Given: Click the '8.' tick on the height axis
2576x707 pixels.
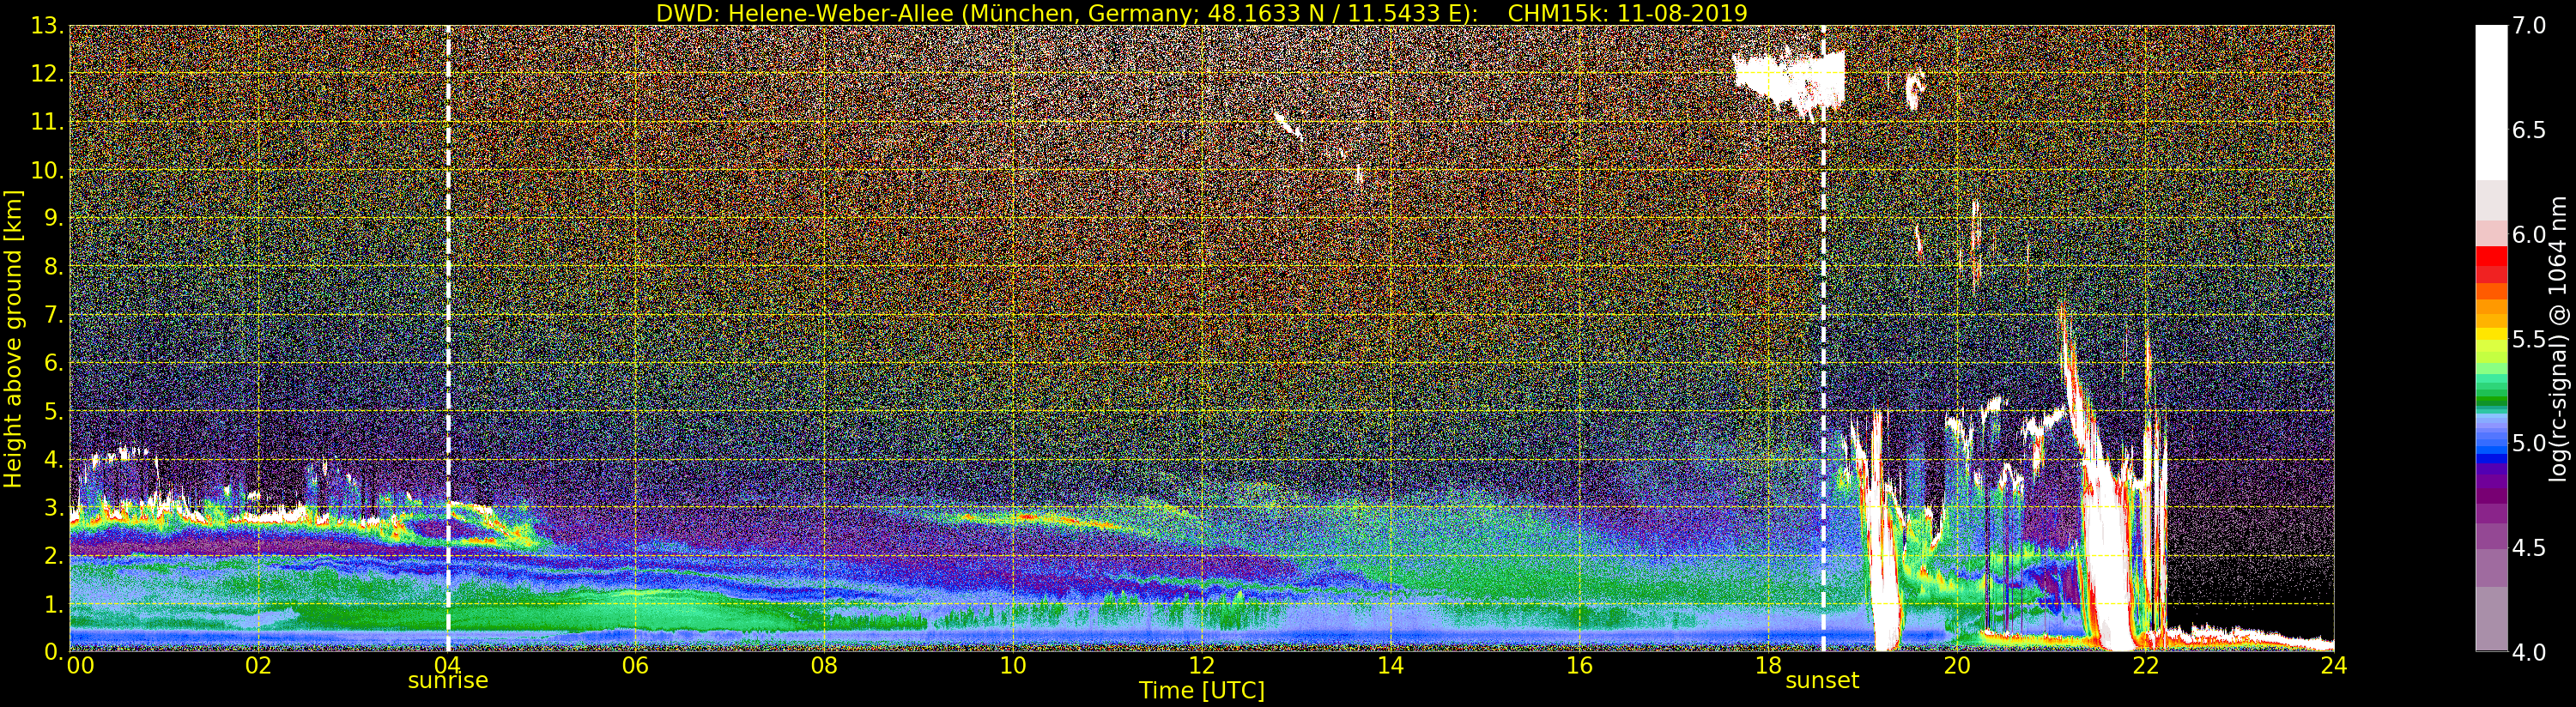Looking at the screenshot, I should [x=54, y=267].
